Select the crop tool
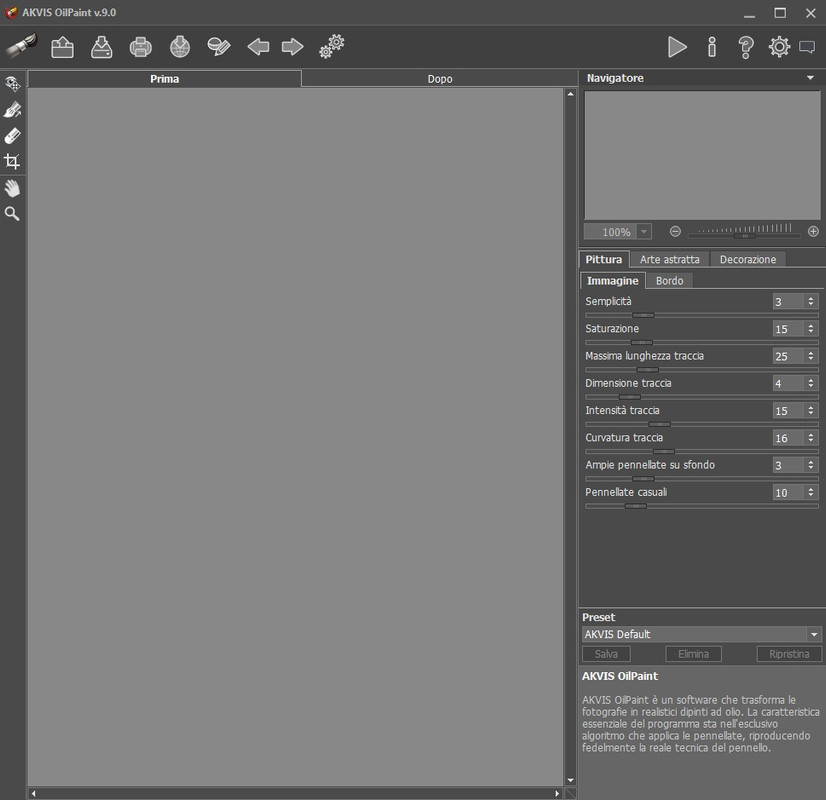 pyautogui.click(x=12, y=161)
